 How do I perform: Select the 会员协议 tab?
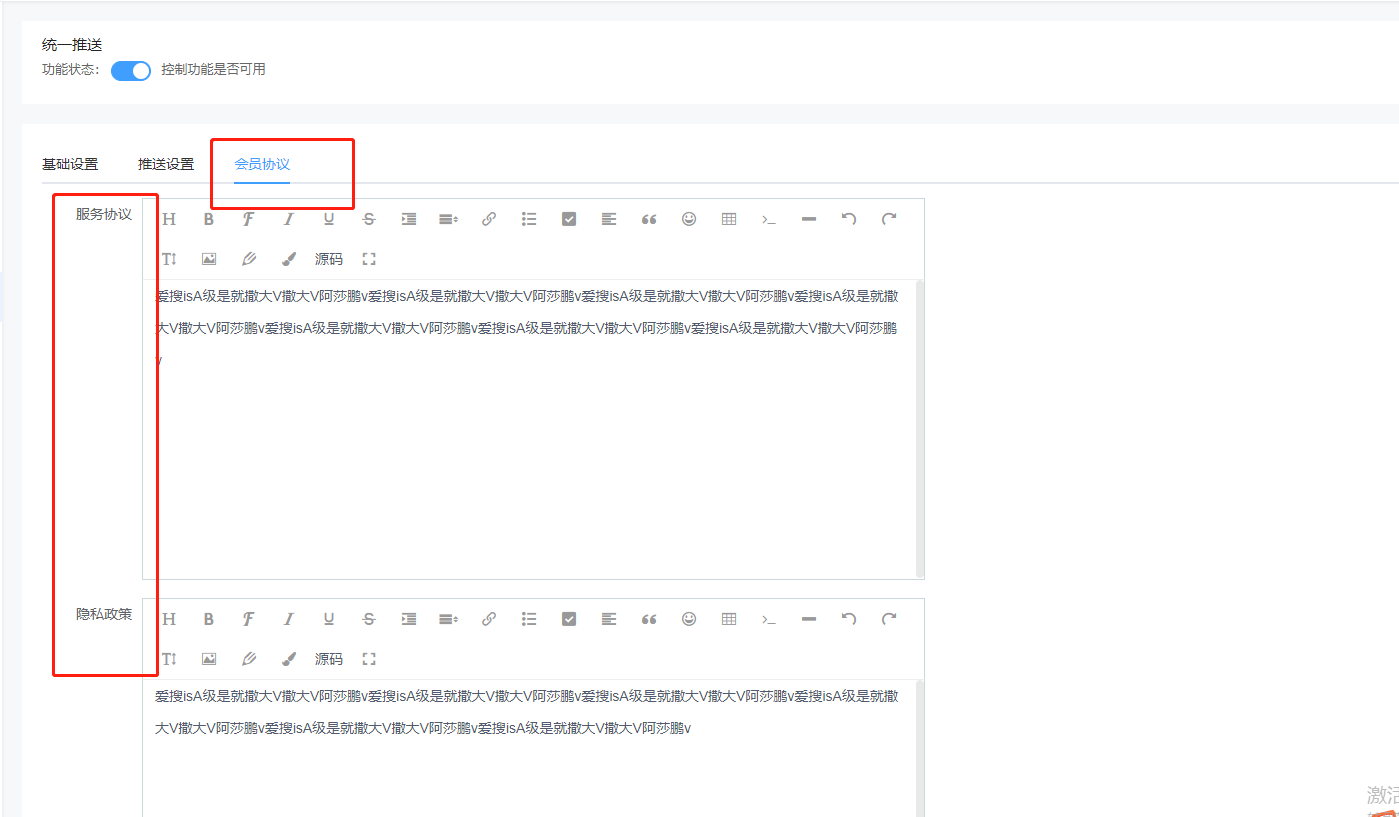(262, 164)
